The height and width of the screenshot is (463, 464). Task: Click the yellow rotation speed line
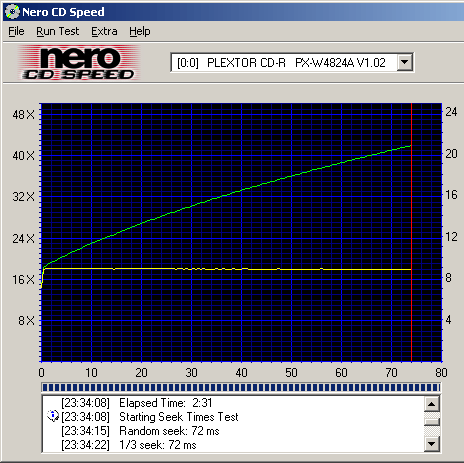pyautogui.click(x=227, y=269)
